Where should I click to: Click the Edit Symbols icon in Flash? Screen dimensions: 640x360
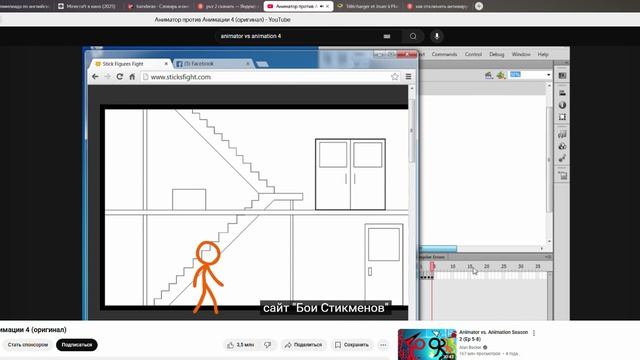tap(501, 75)
